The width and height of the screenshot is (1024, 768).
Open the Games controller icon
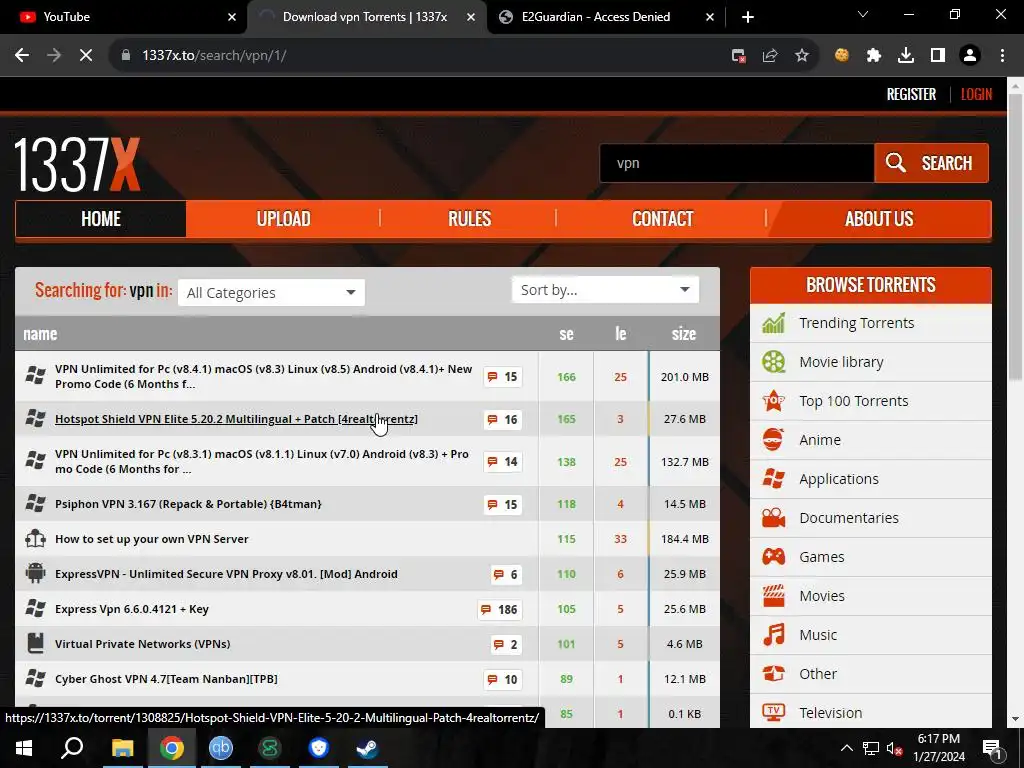pyautogui.click(x=774, y=556)
